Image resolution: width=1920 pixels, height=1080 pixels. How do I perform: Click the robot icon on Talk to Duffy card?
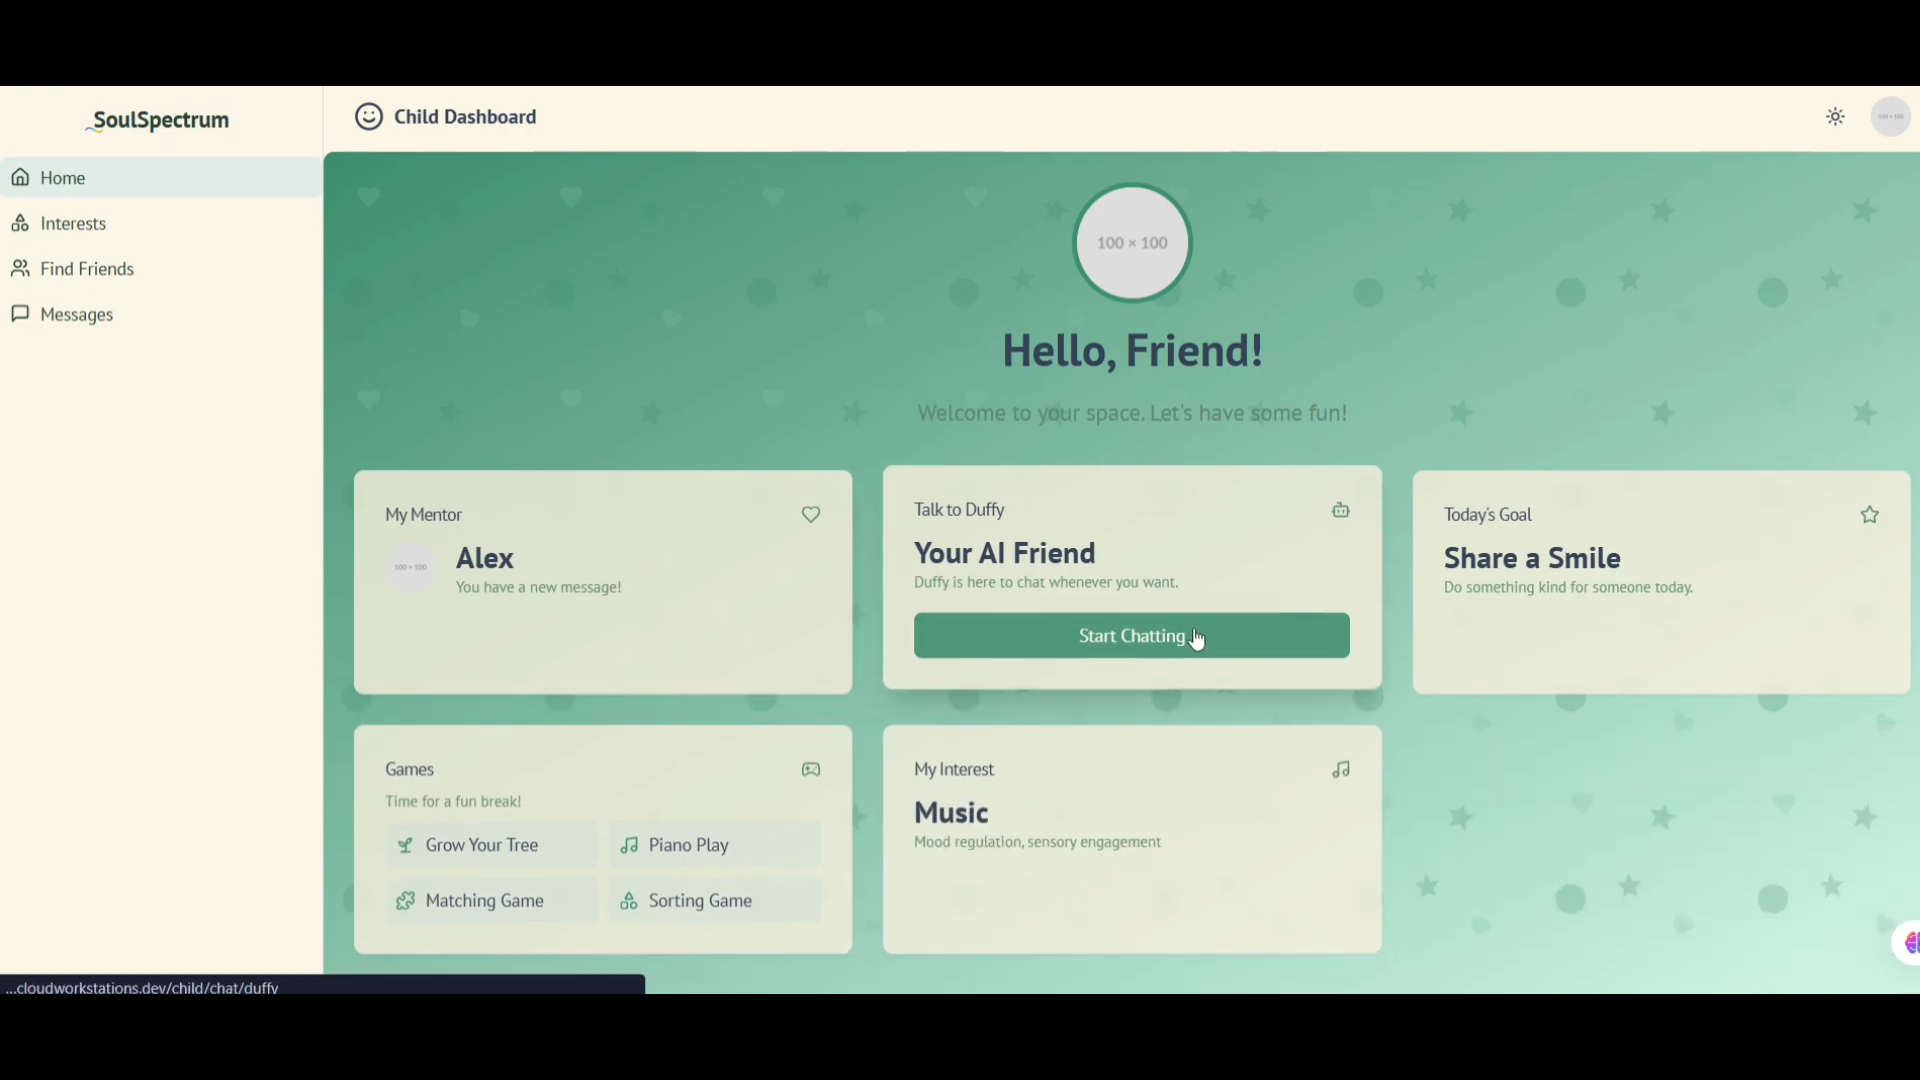pyautogui.click(x=1340, y=510)
